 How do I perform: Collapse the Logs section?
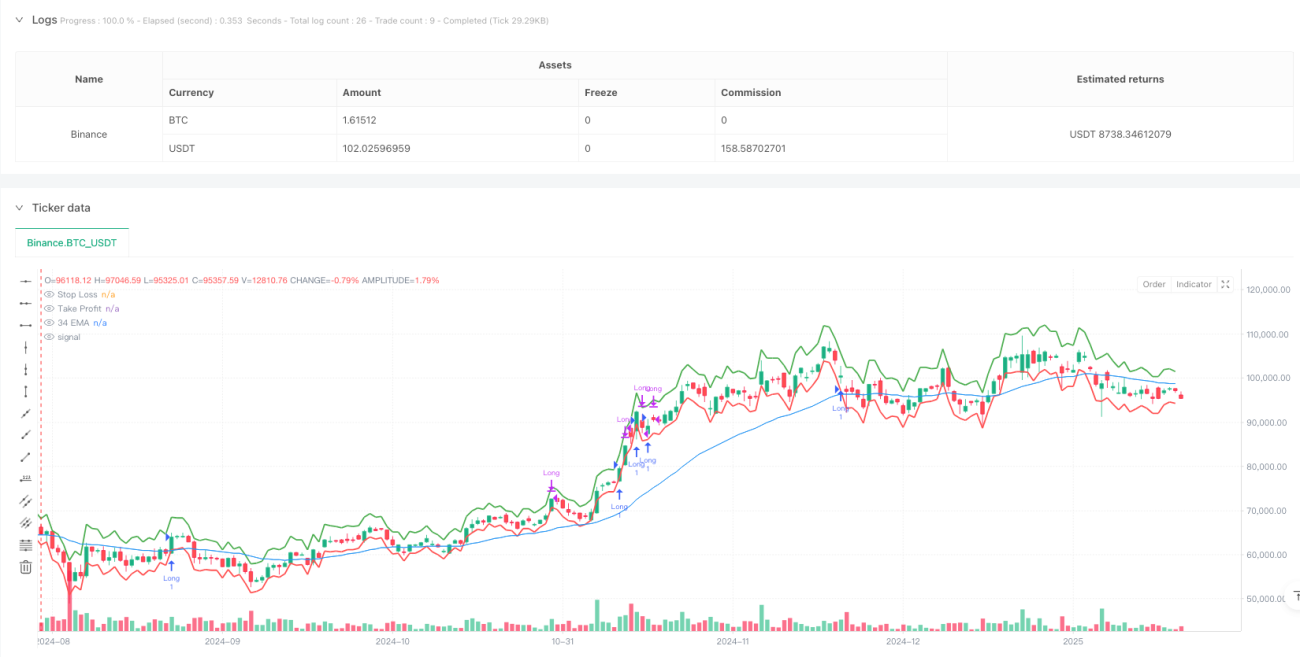tap(19, 20)
